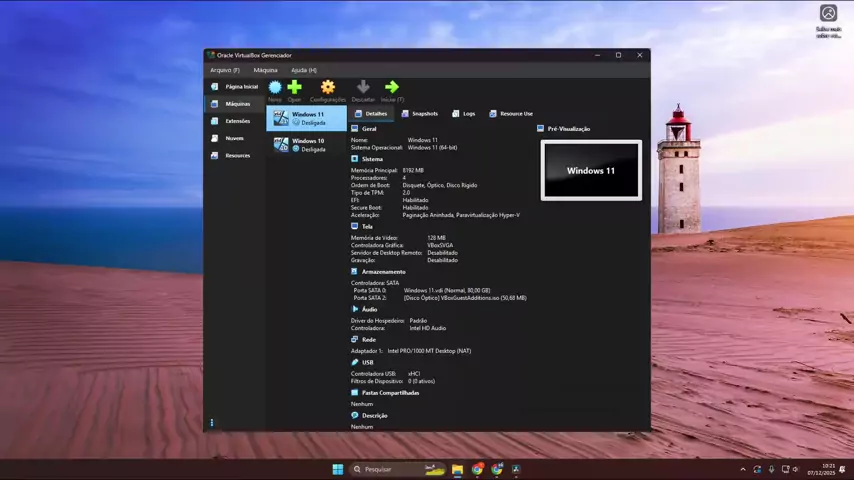Select the Máquinas sidebar item
854x480 pixels.
click(x=236, y=104)
